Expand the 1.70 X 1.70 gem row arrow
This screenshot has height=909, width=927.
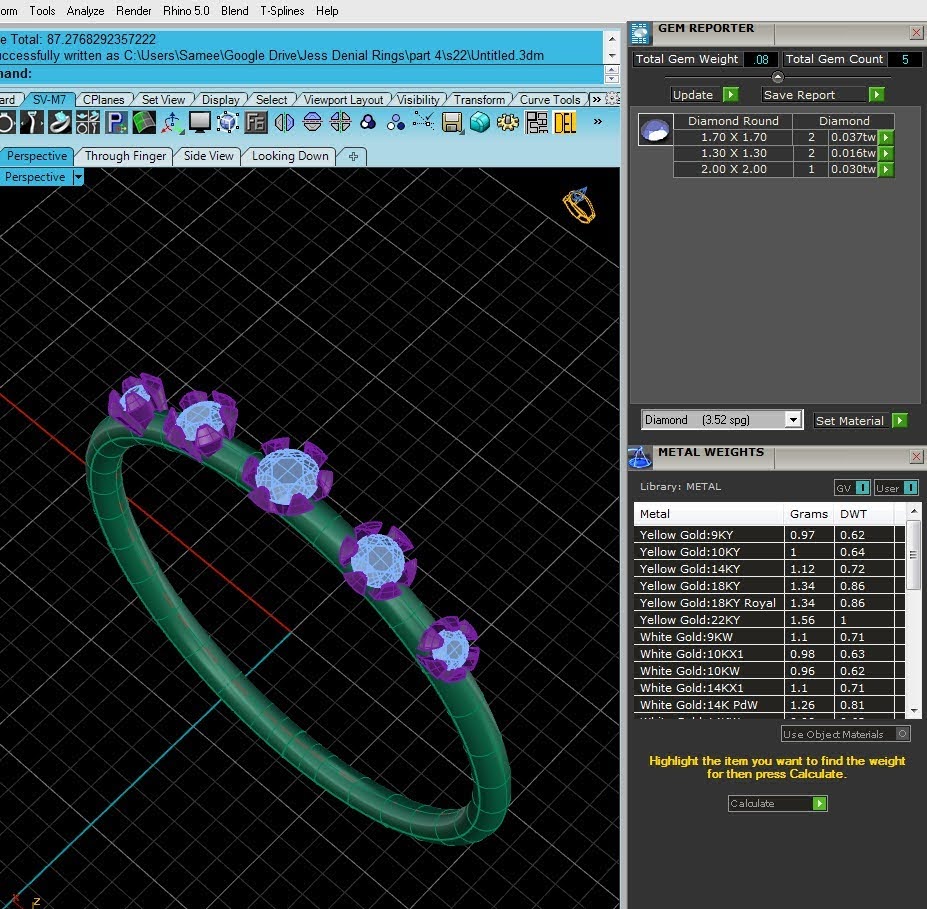coord(885,137)
